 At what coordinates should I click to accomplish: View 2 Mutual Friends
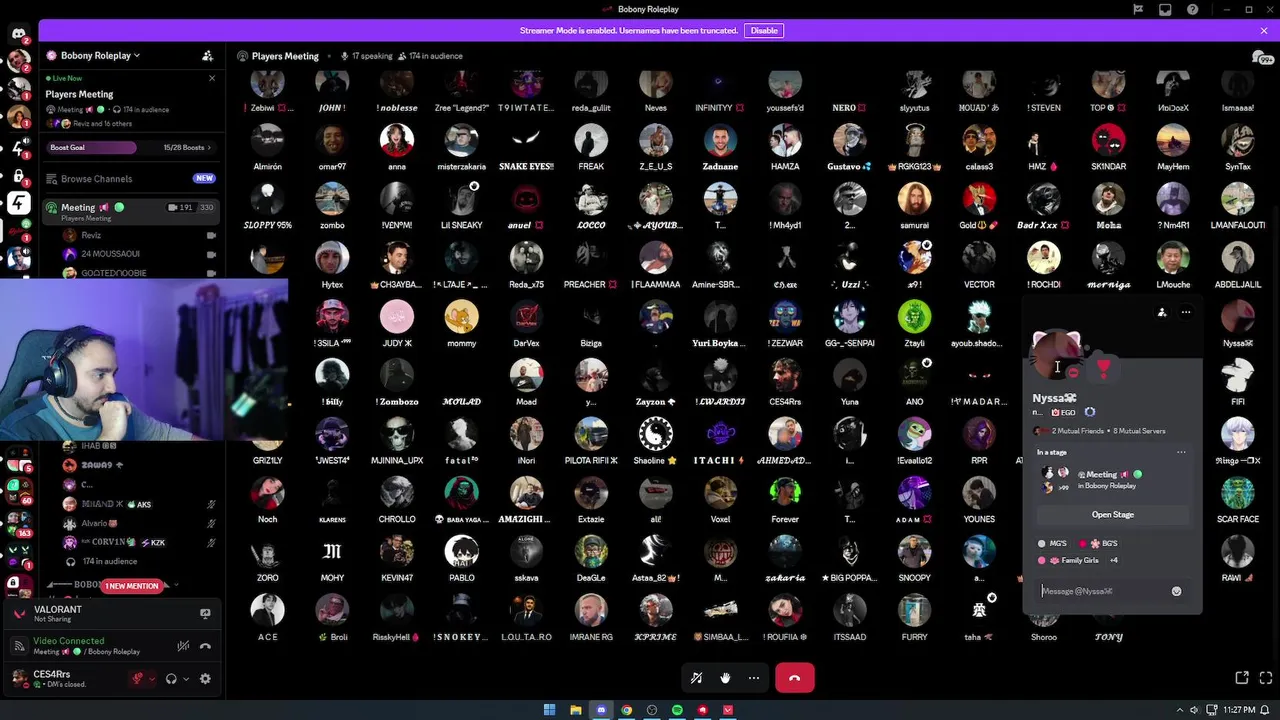point(1078,431)
